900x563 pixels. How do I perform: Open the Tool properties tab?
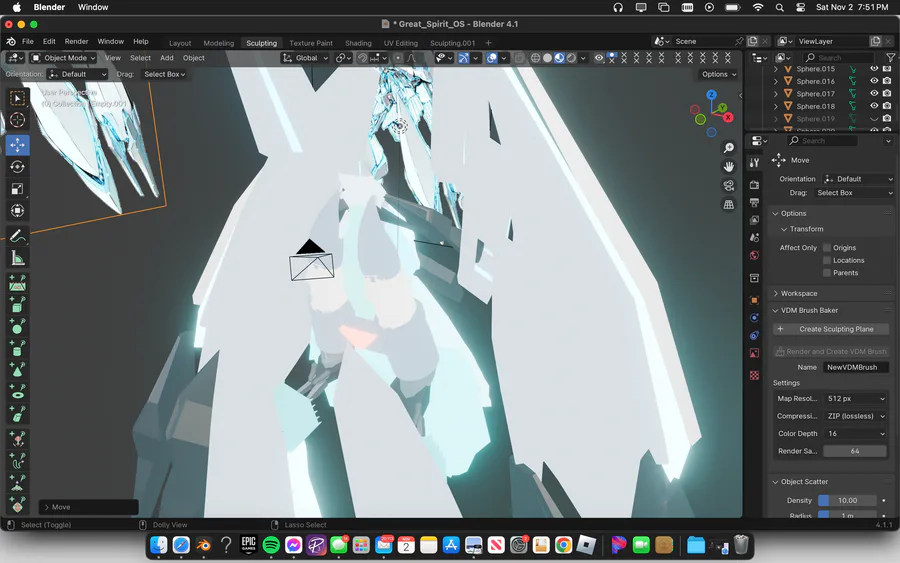(x=754, y=163)
